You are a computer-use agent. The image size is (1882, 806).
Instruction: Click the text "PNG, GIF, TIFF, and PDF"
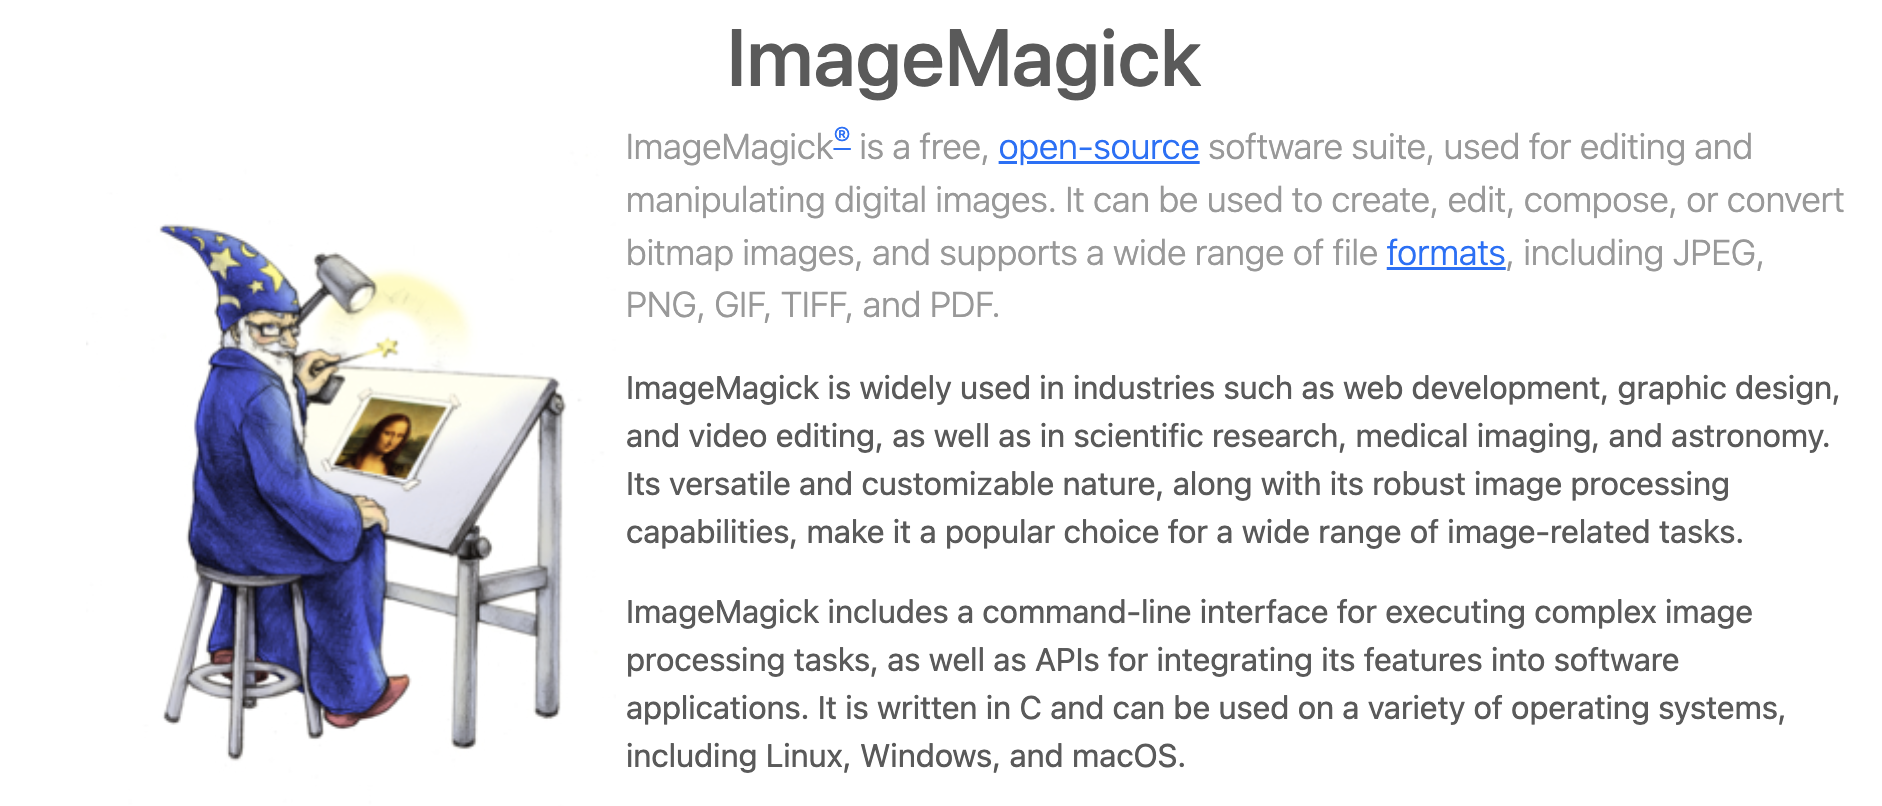pyautogui.click(x=810, y=305)
